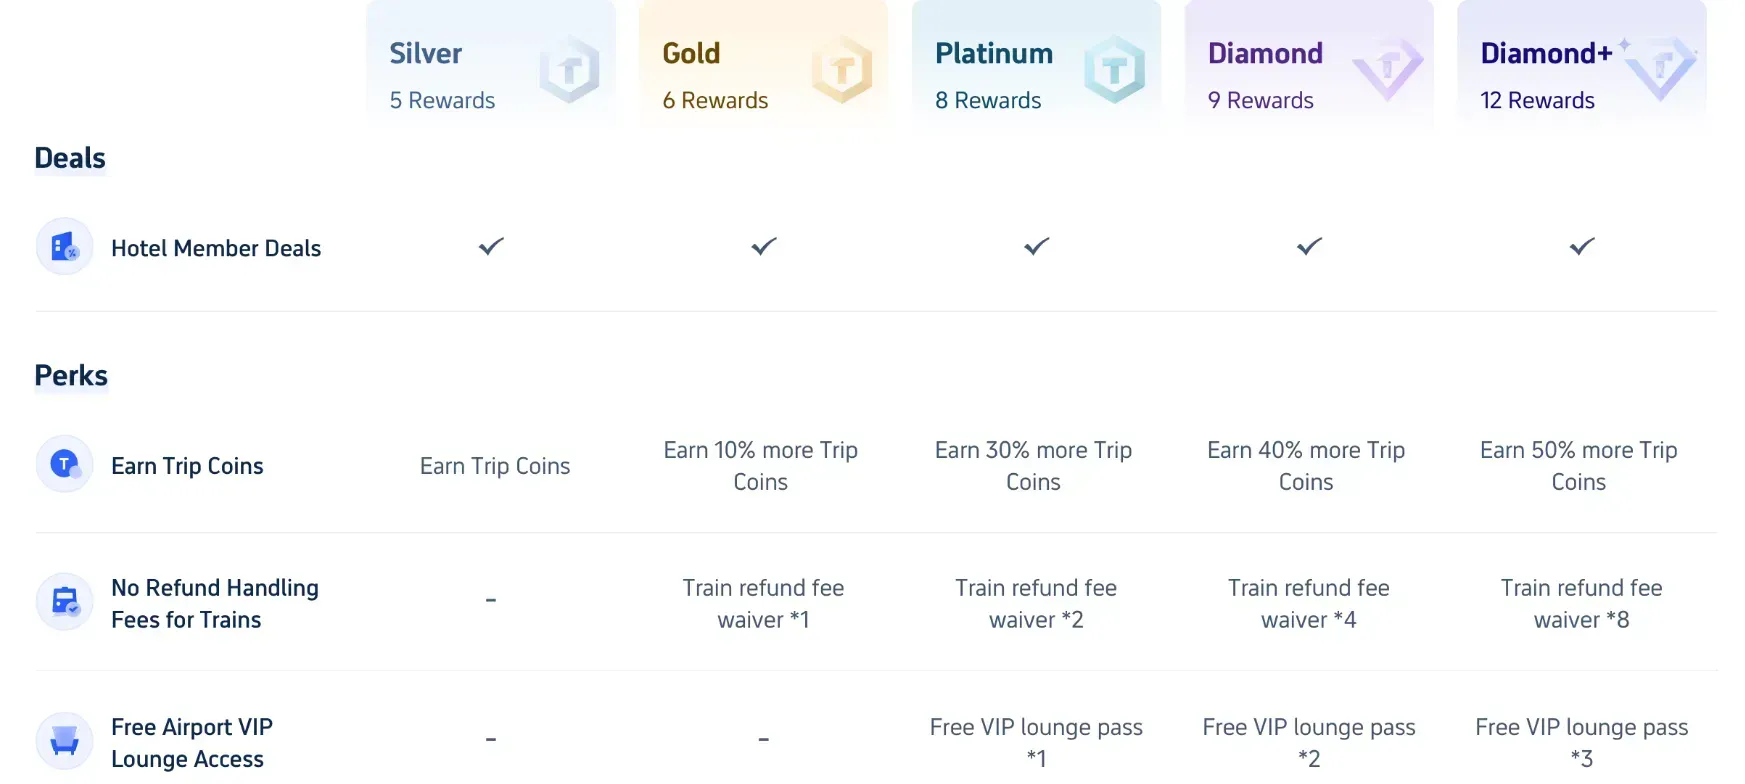Click the Gold tier badge icon
This screenshot has width=1745, height=784.
coord(843,70)
